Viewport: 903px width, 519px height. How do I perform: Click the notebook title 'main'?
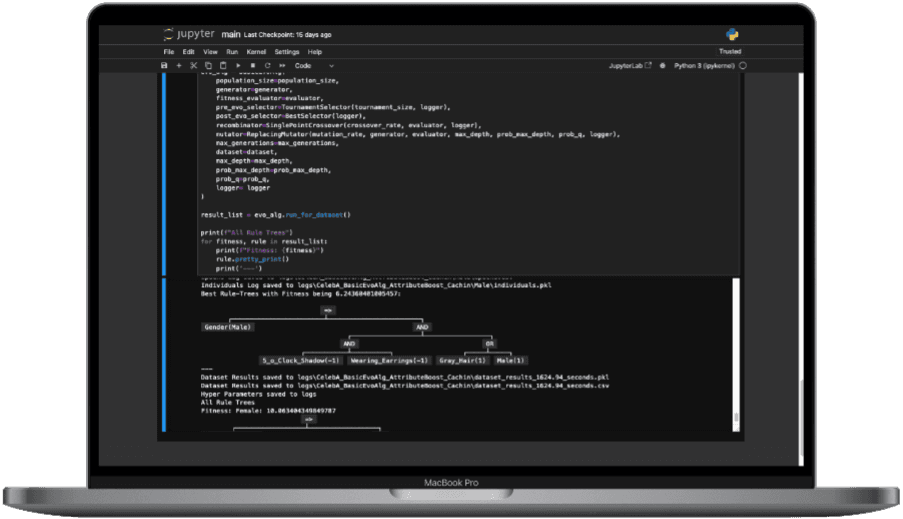pyautogui.click(x=231, y=35)
